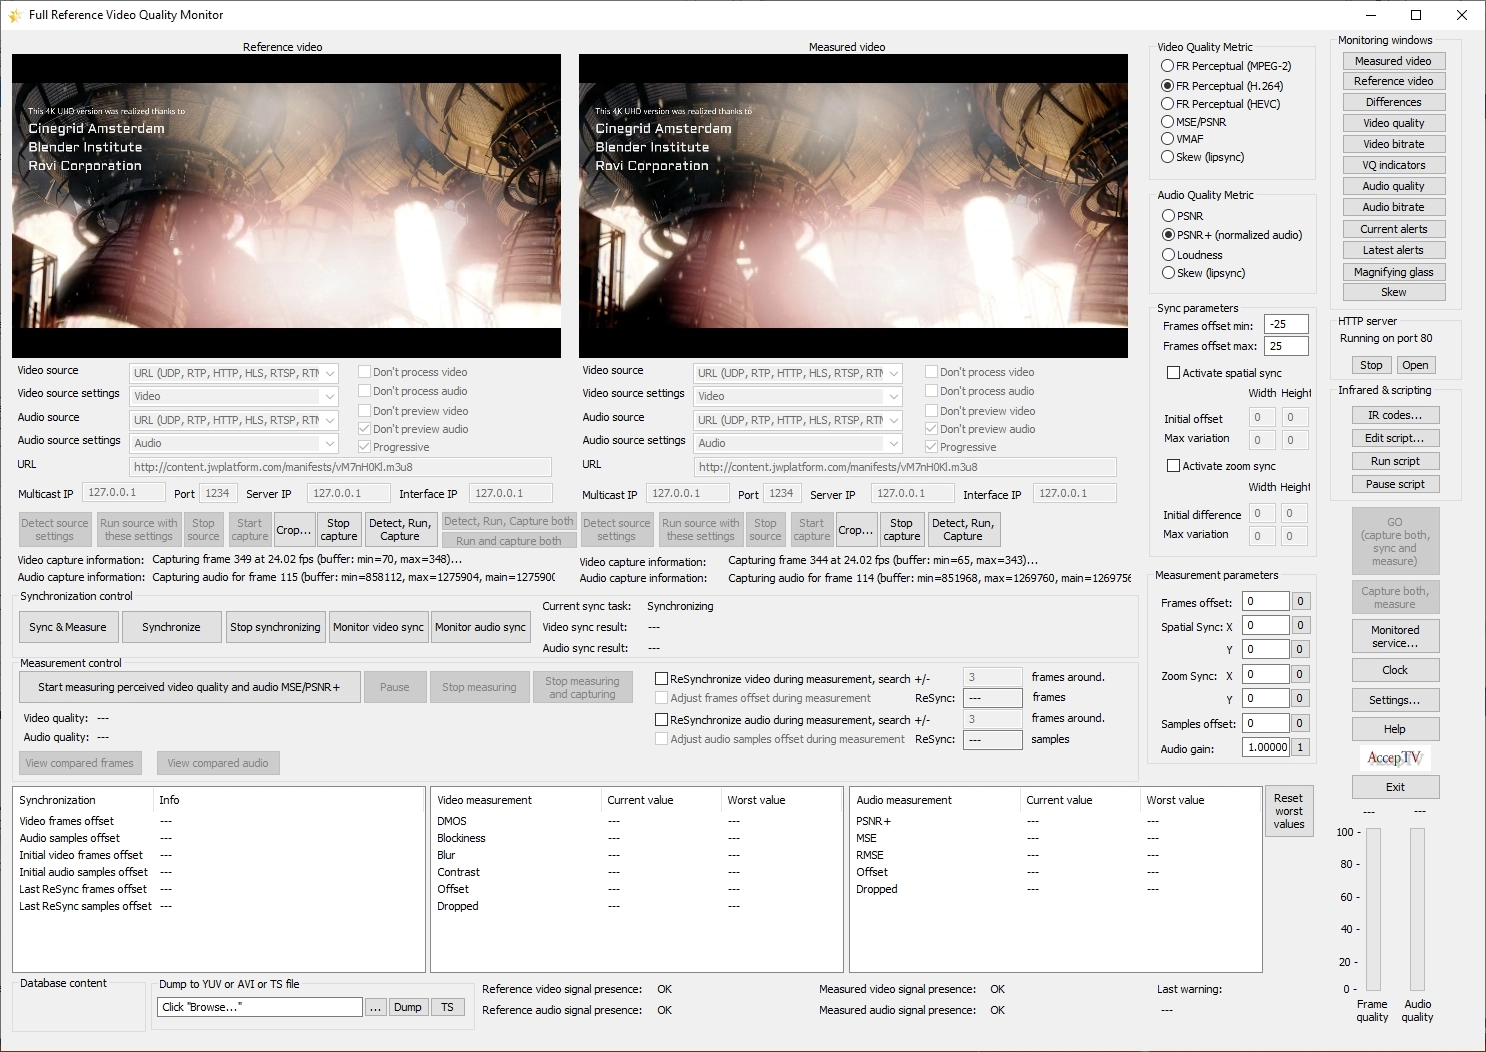
Task: Click measured Detect, Run, Capture button
Action: (963, 529)
